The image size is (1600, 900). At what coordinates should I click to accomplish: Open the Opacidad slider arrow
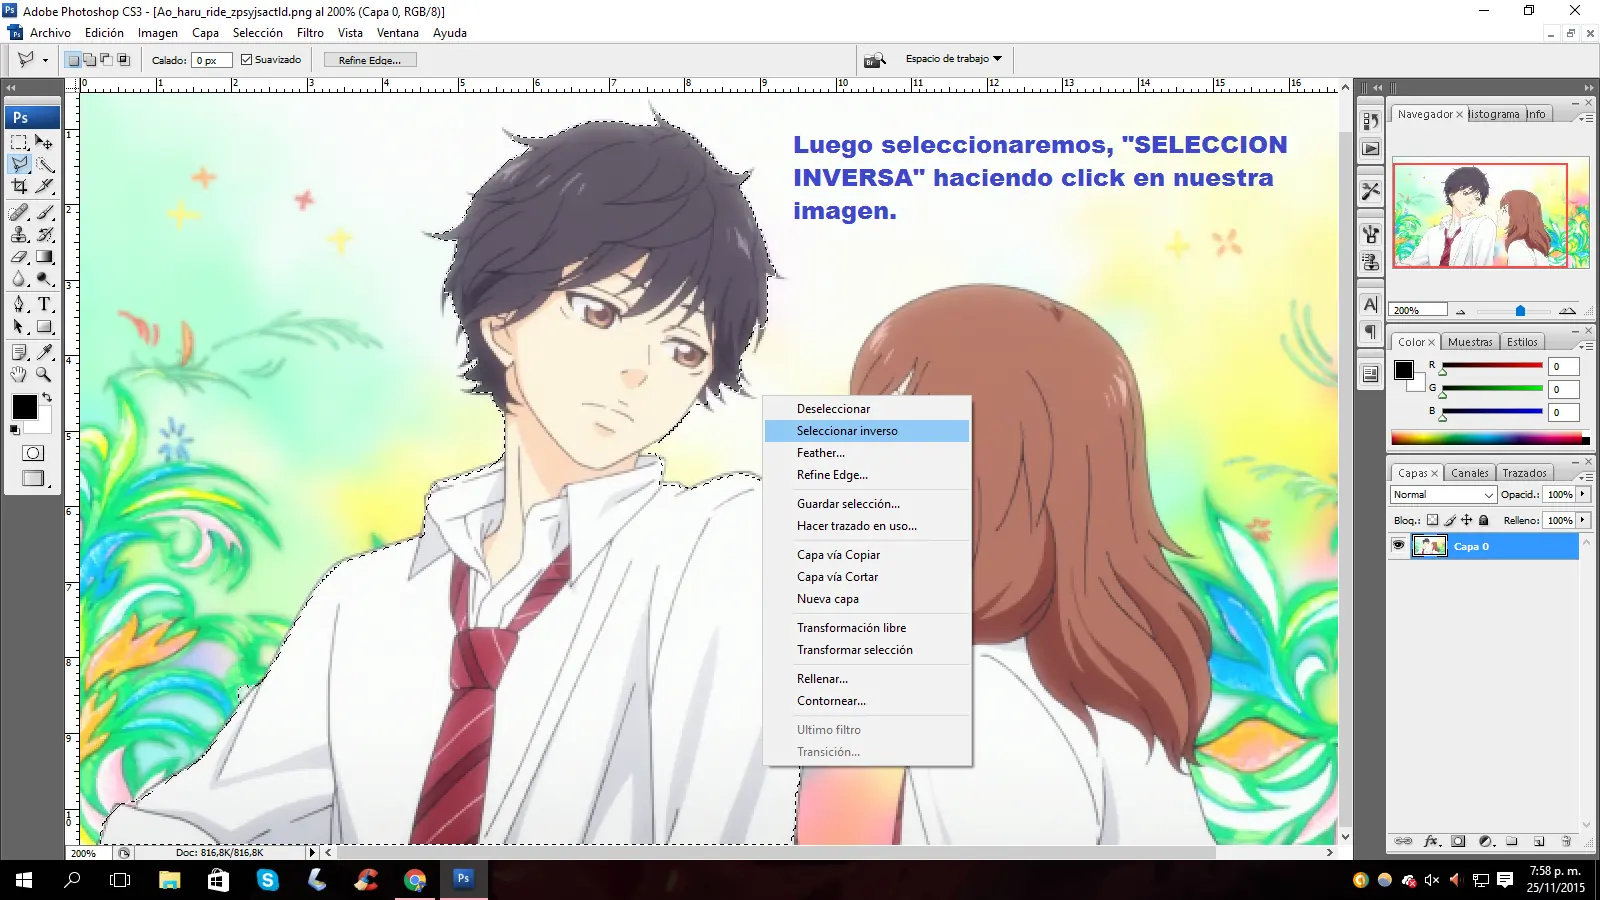pyautogui.click(x=1583, y=495)
